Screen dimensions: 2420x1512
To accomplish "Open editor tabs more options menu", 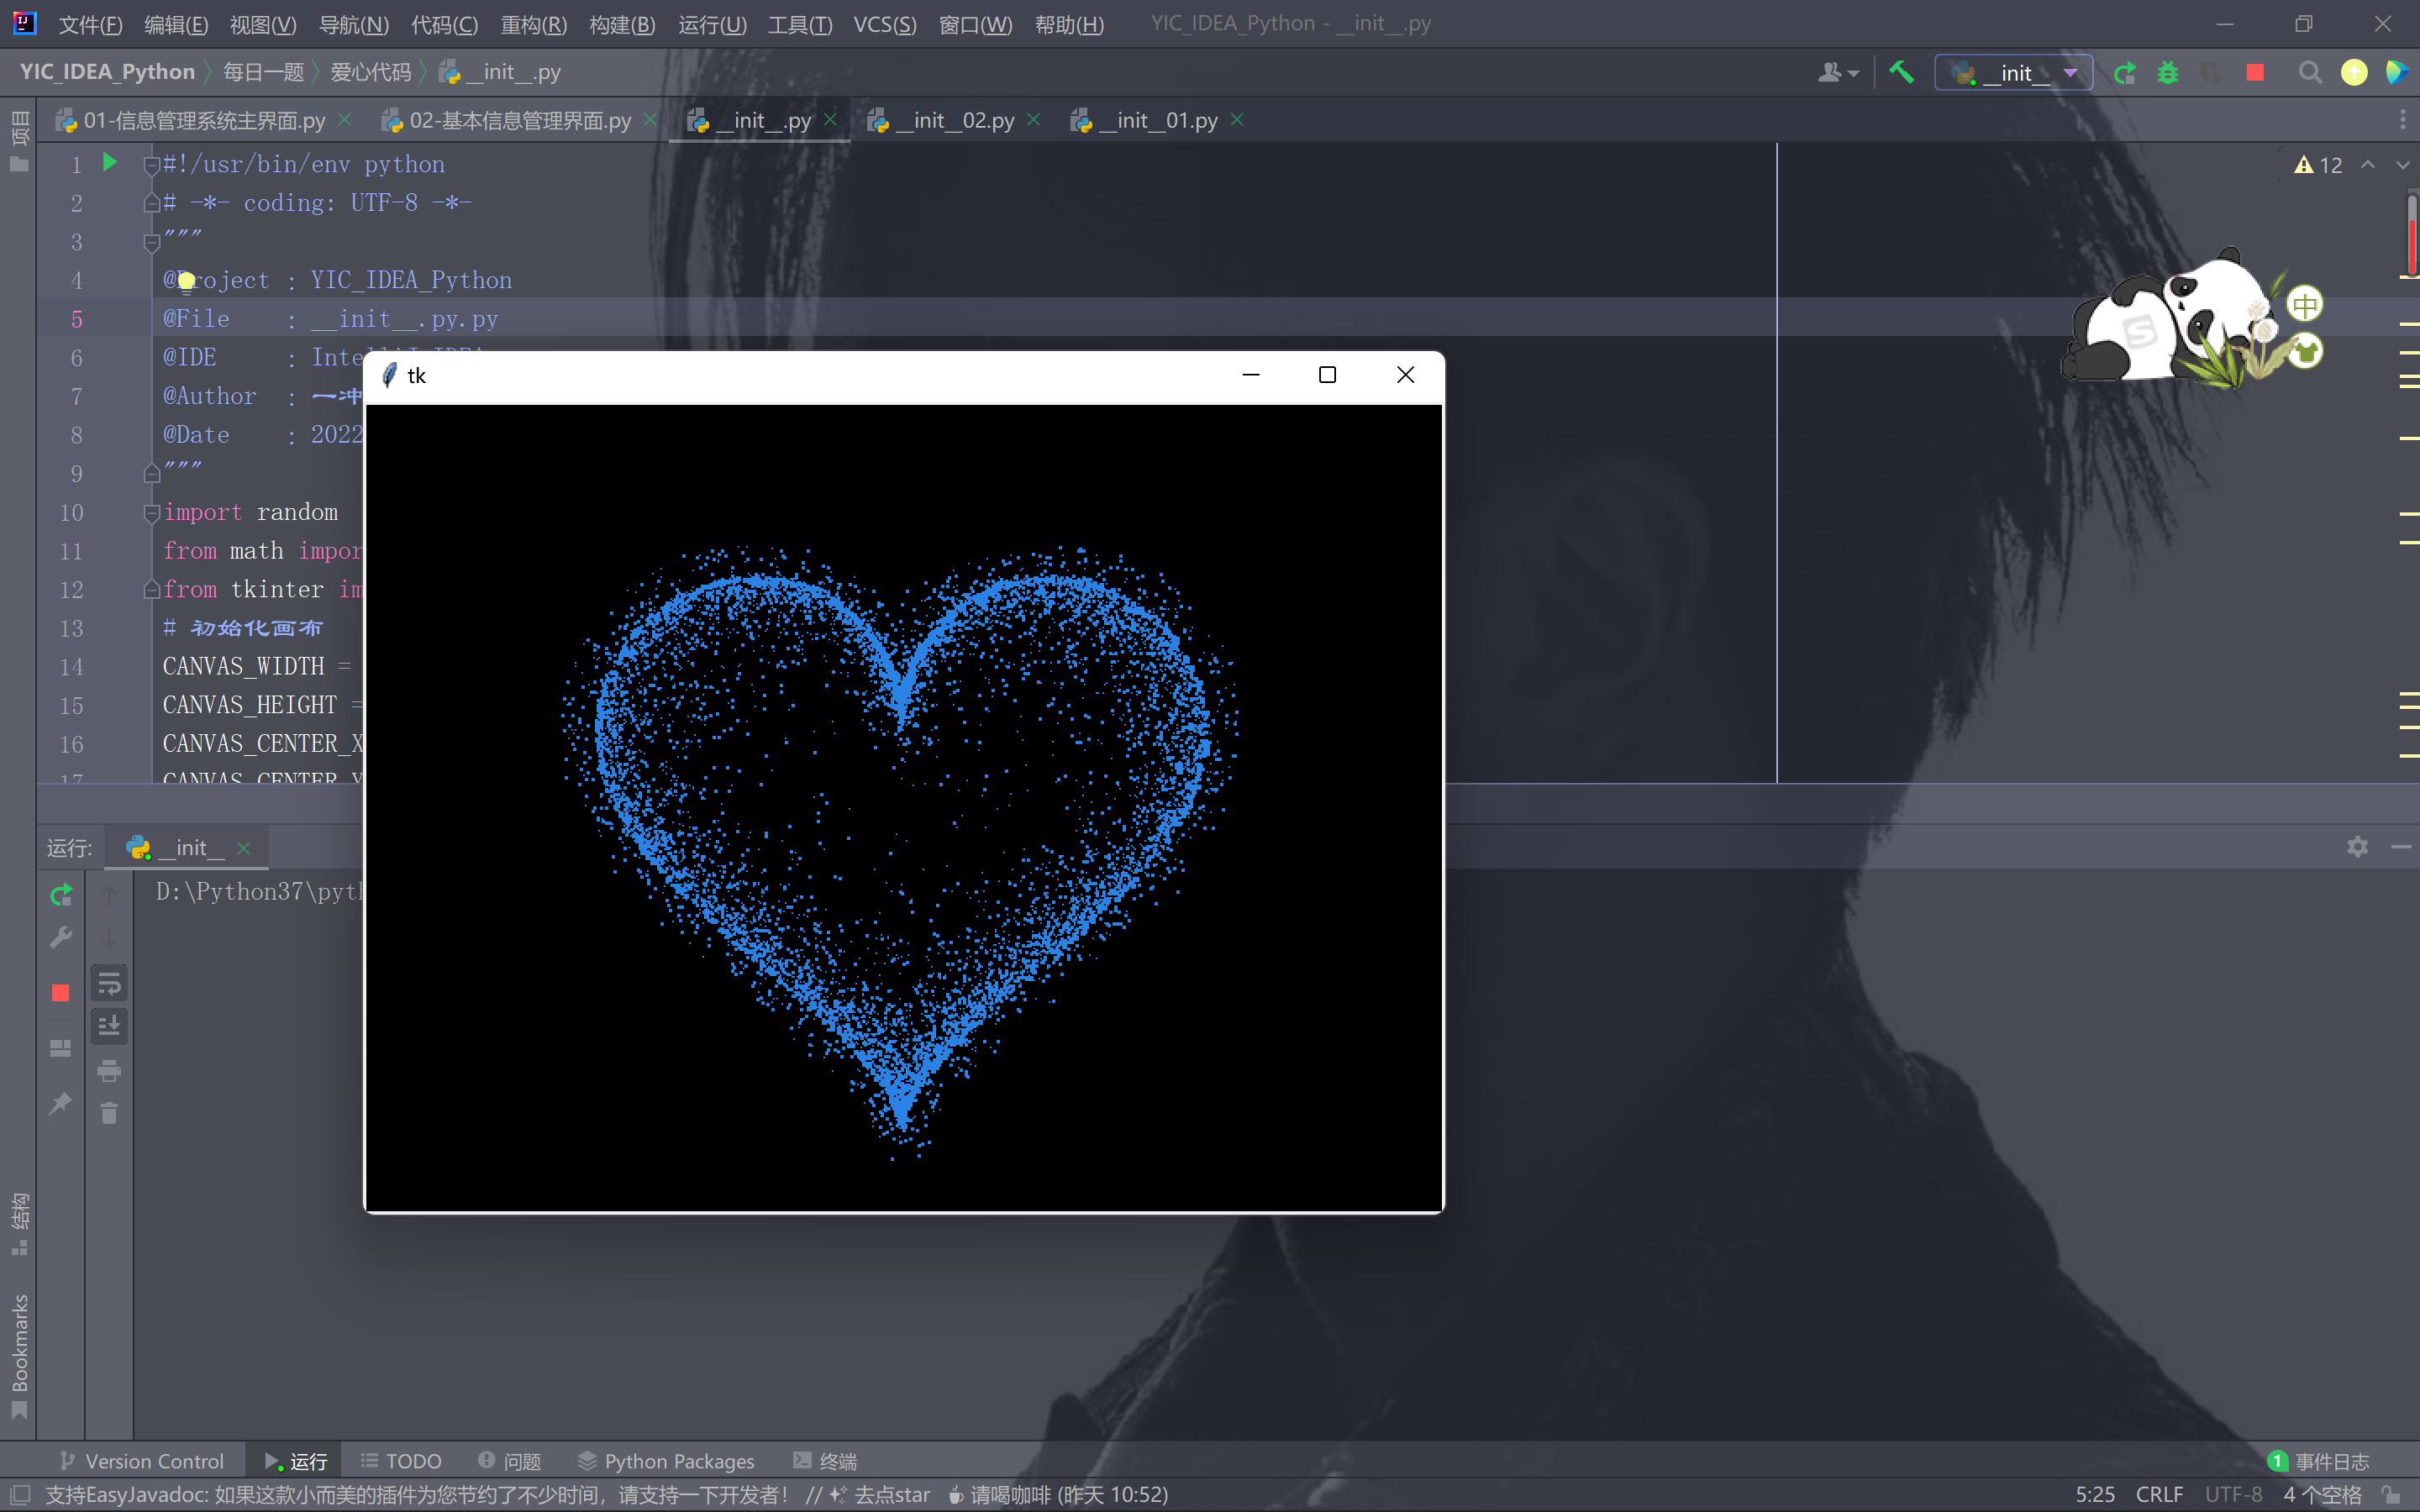I will [x=2402, y=120].
